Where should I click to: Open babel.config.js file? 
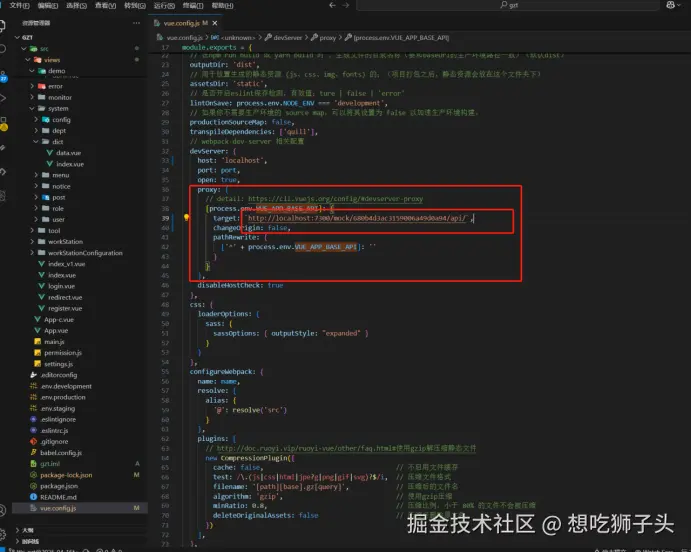coord(60,452)
